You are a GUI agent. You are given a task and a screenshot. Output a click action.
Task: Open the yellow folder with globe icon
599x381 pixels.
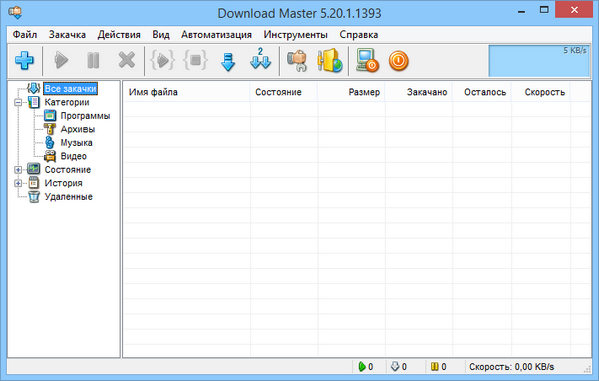pyautogui.click(x=329, y=60)
